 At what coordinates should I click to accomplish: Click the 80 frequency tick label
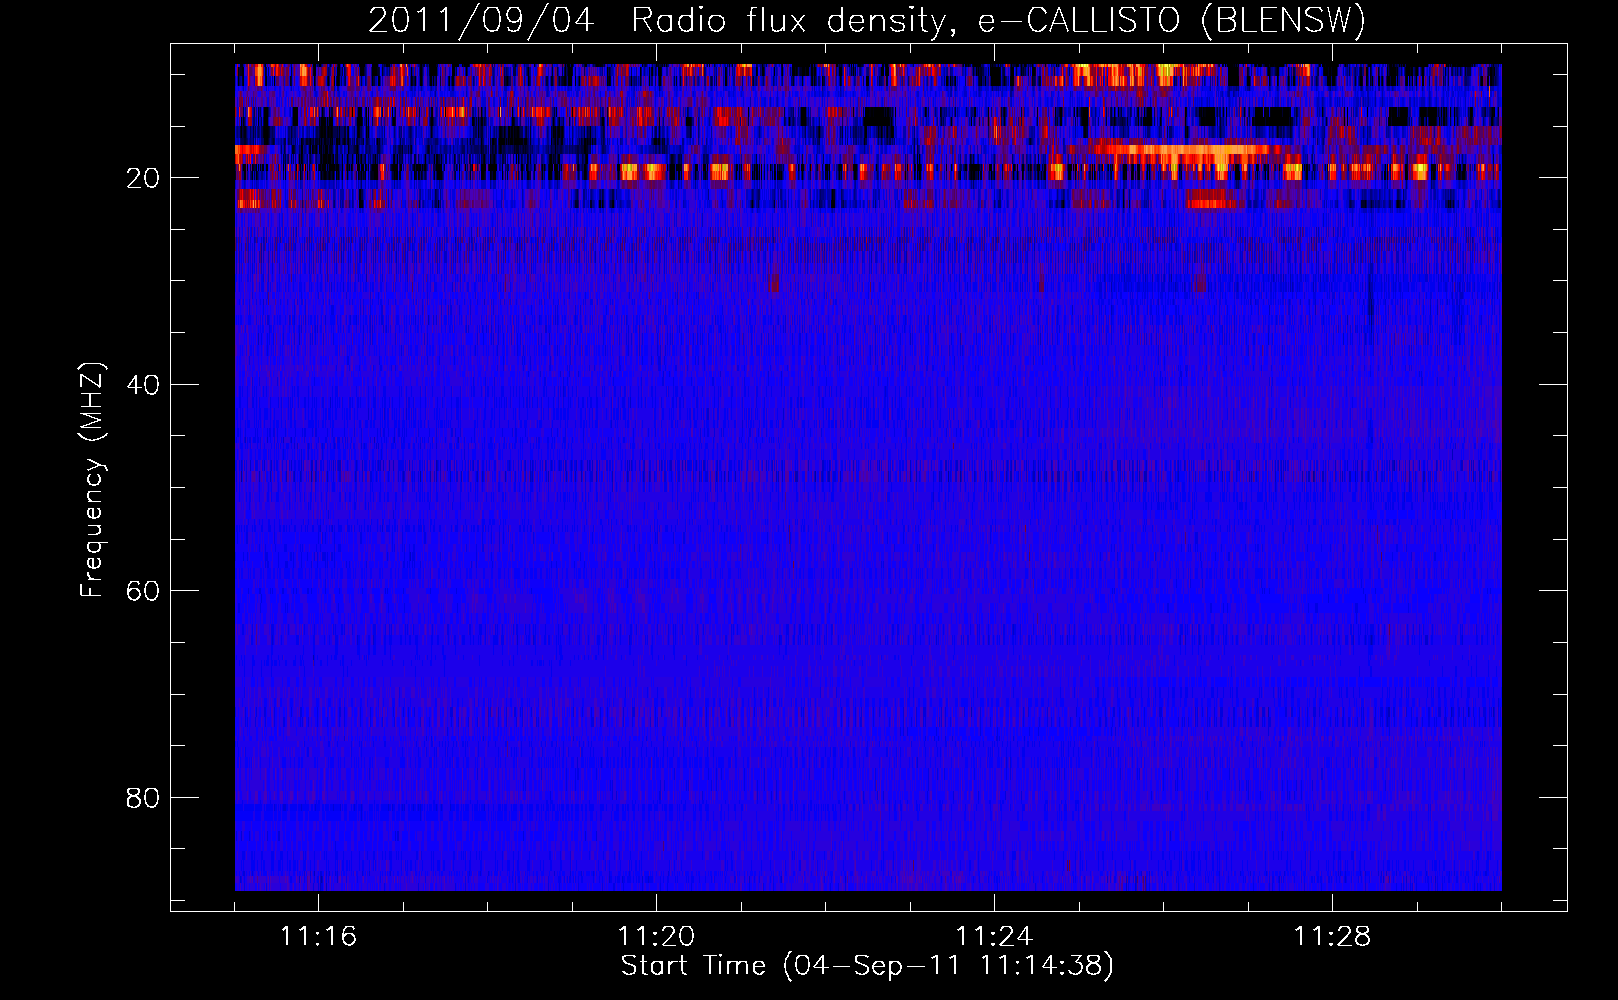[x=143, y=797]
